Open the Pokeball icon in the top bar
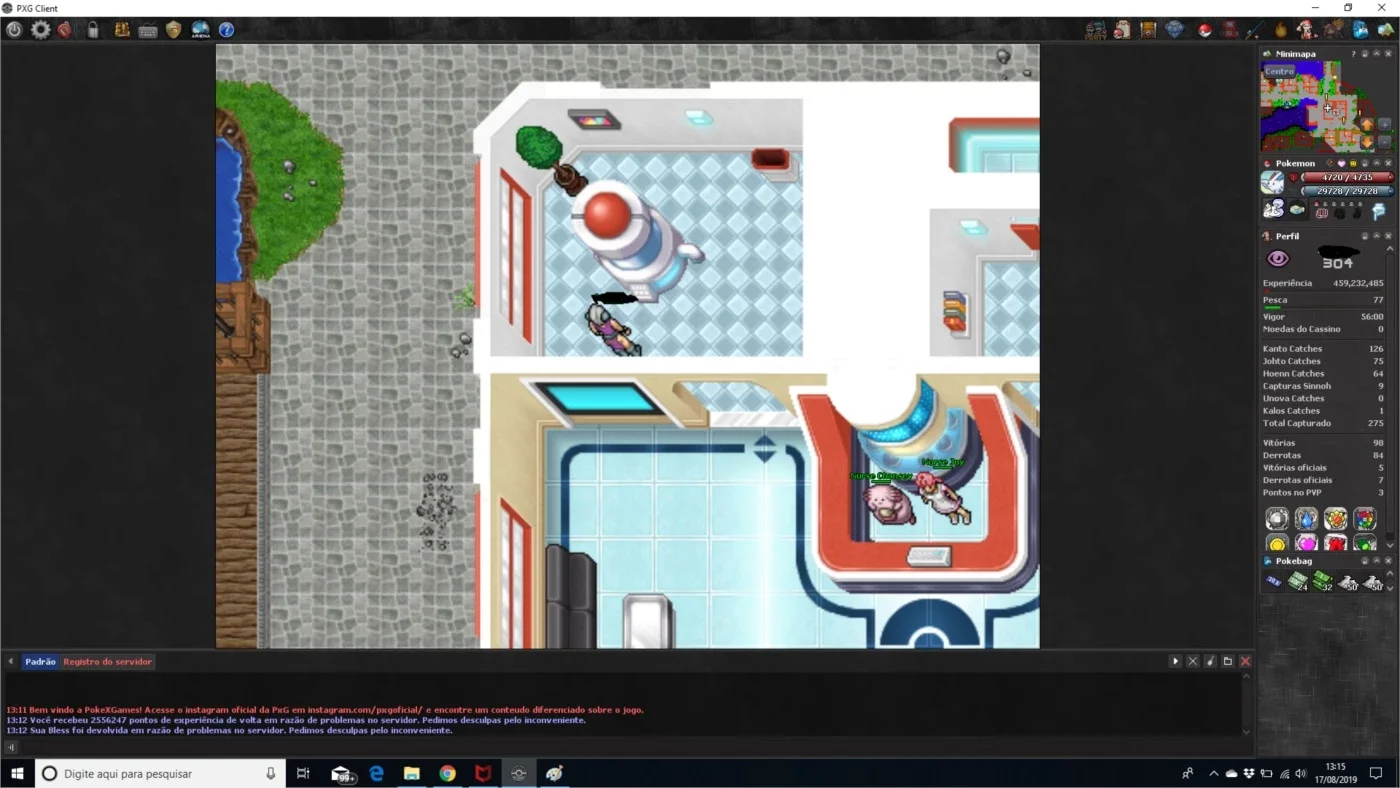The image size is (1400, 788). point(1205,30)
